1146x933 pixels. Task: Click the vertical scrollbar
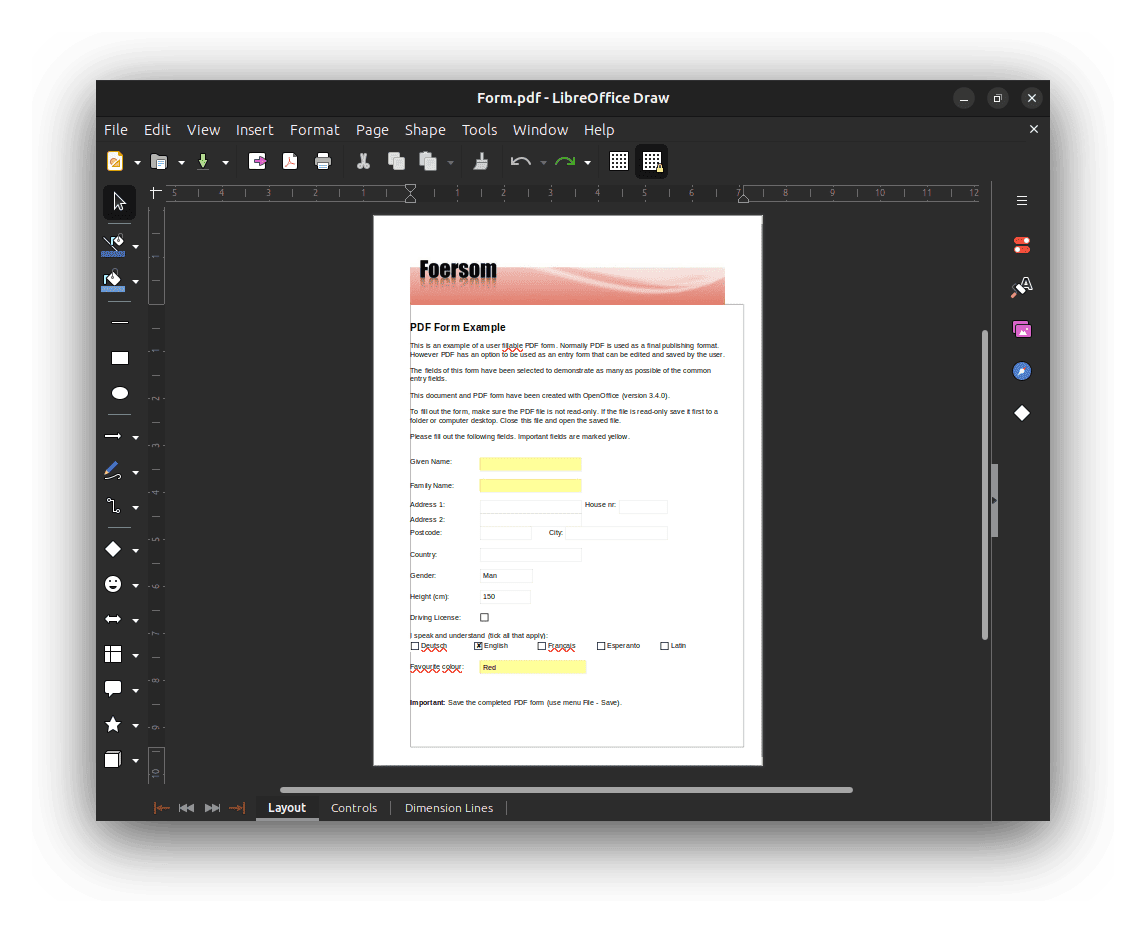(x=984, y=485)
